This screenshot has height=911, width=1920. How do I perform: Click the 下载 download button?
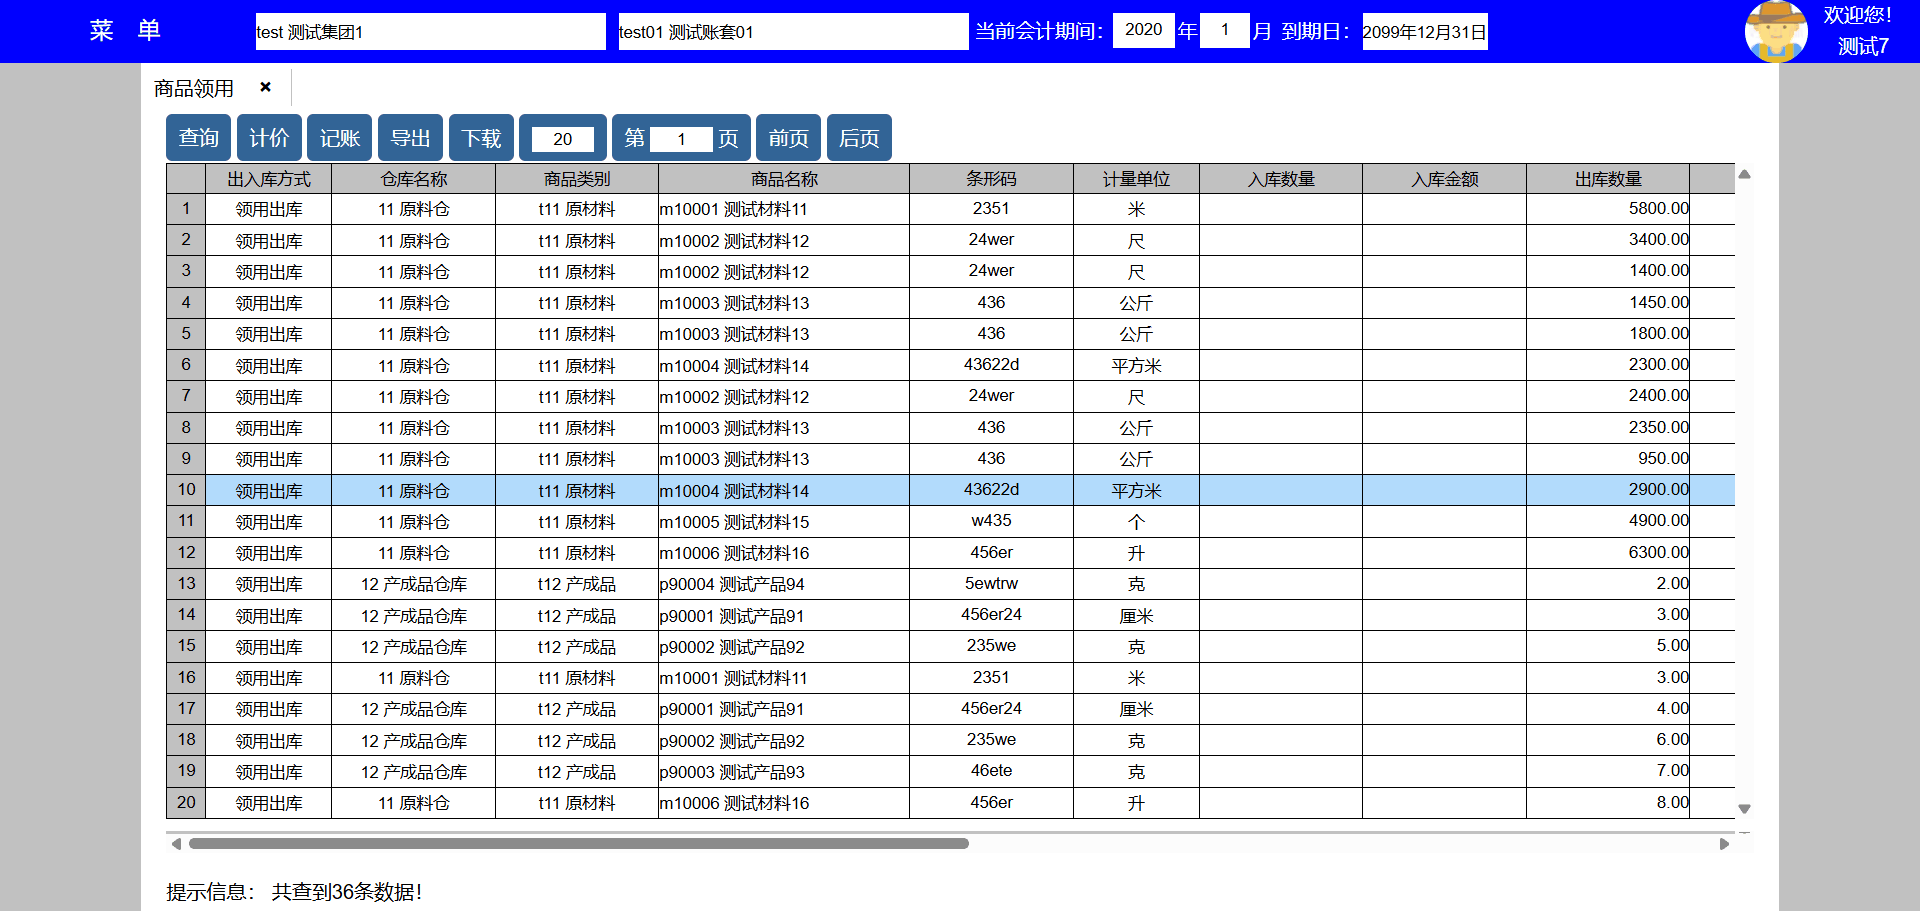pos(481,138)
